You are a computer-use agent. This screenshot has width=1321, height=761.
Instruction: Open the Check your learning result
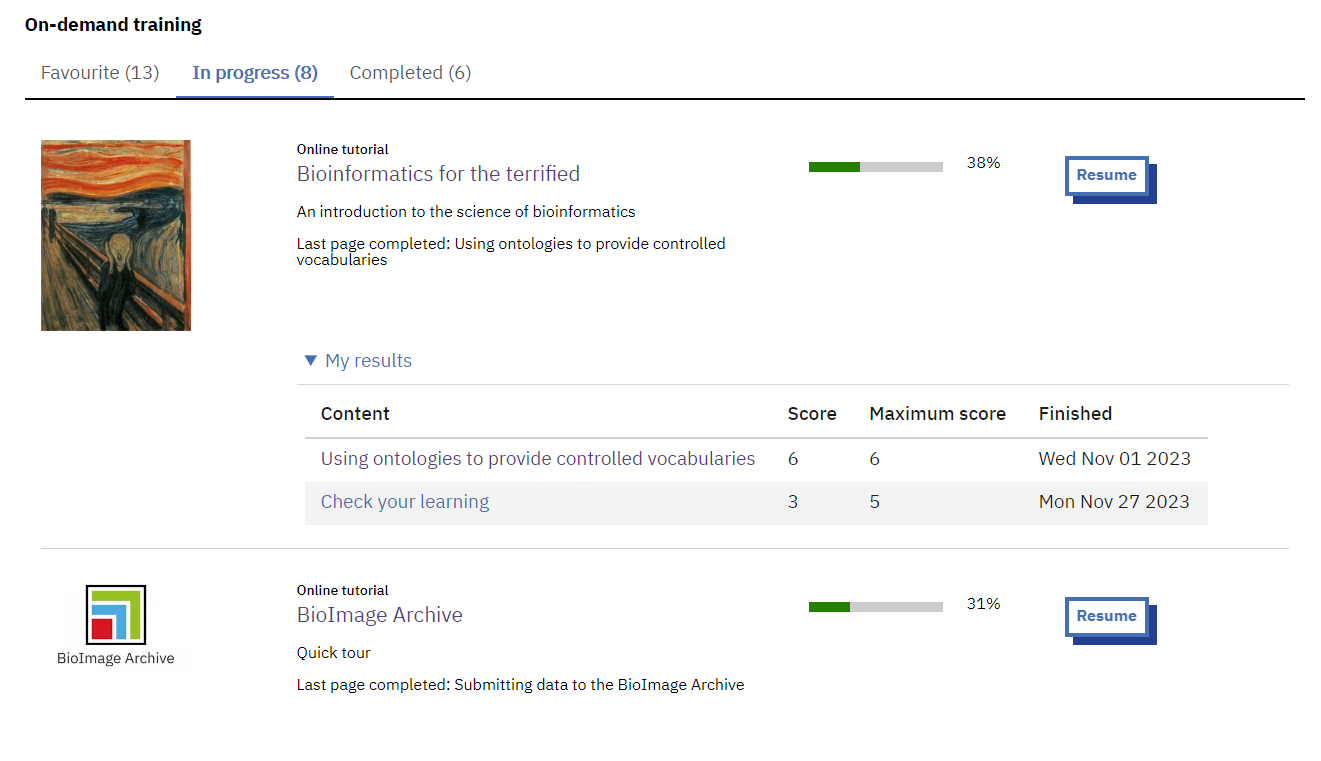coord(405,501)
